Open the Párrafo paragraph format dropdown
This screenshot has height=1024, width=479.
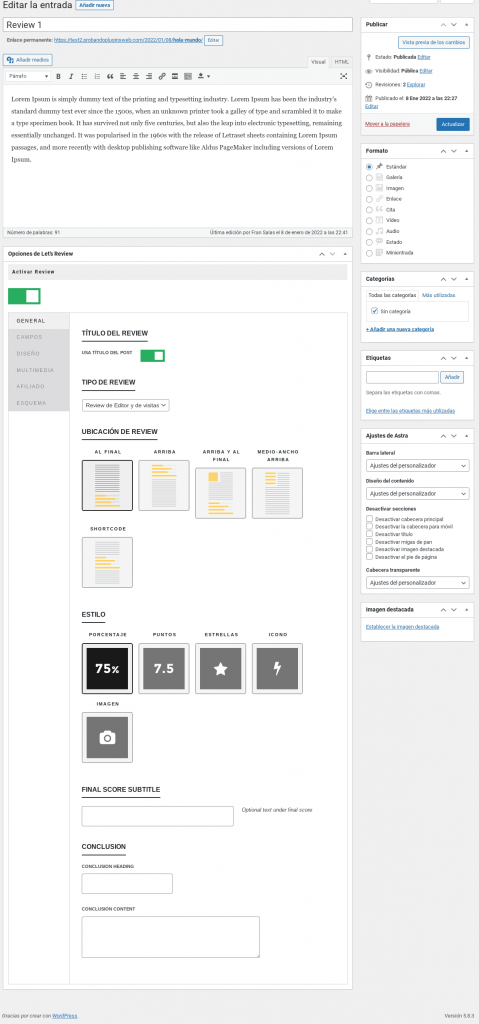28,76
